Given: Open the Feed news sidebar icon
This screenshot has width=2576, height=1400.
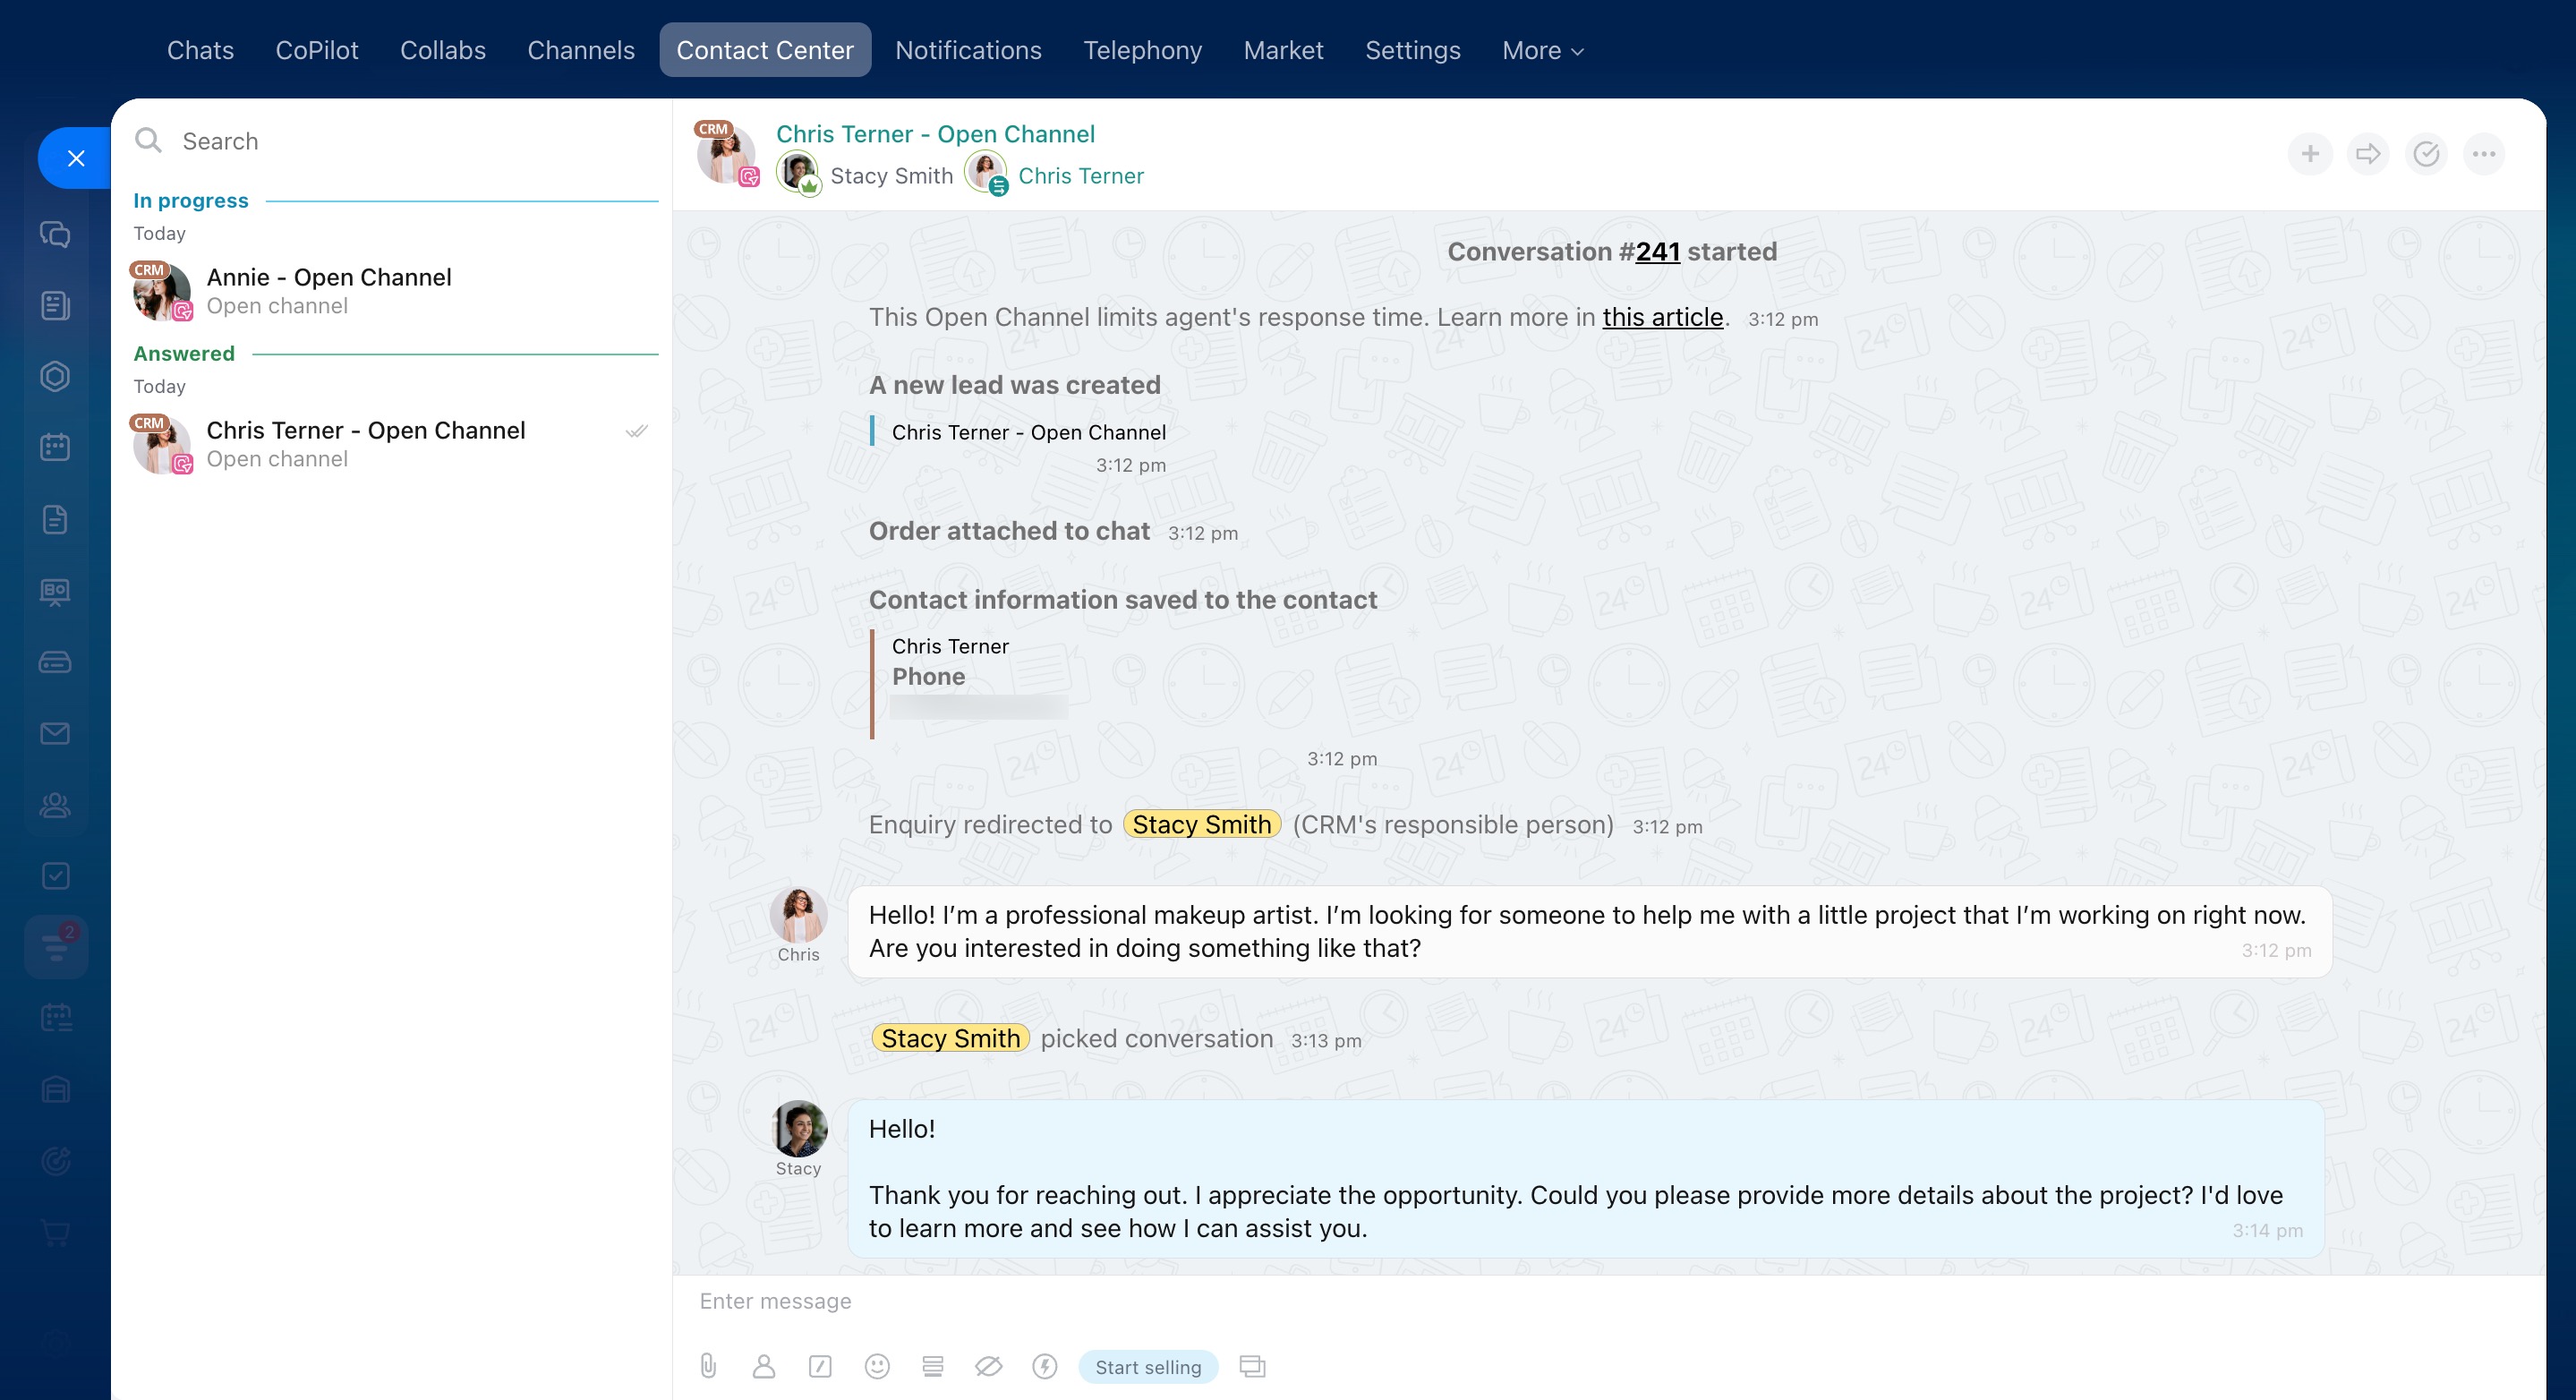Looking at the screenshot, I should pos(55,306).
